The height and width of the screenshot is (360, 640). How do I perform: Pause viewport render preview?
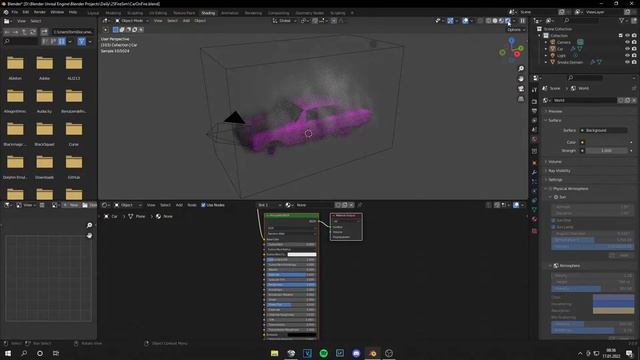tap(522, 21)
